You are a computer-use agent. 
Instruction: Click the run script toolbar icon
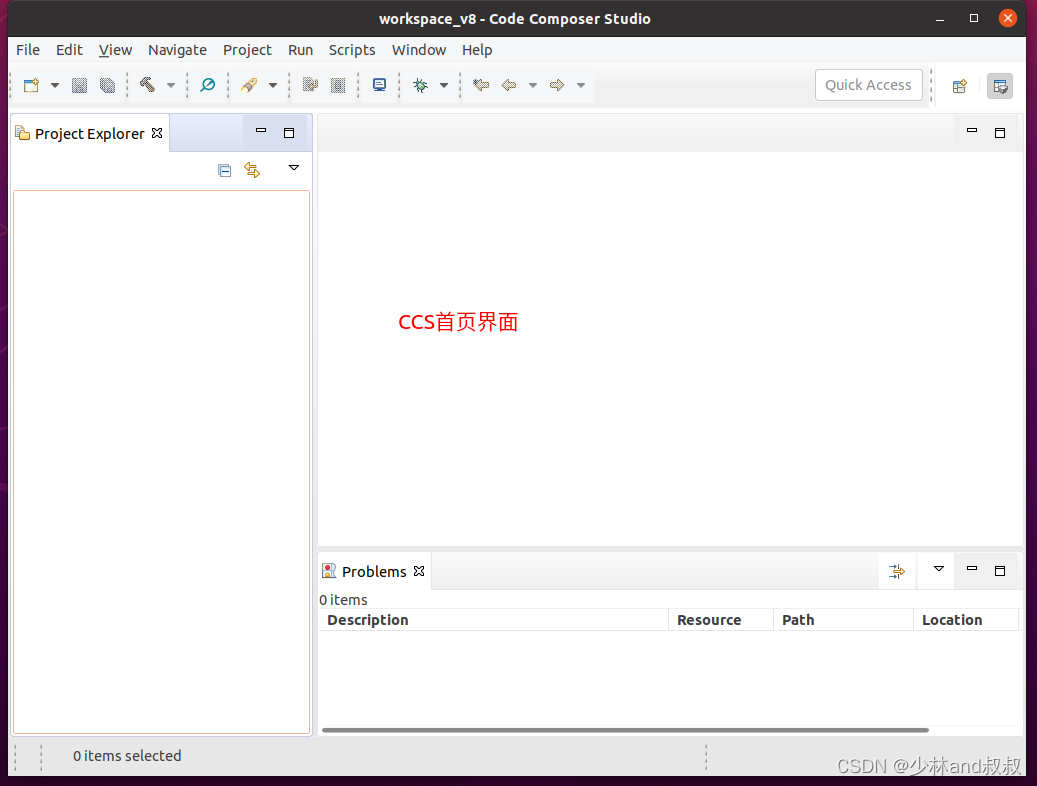click(310, 85)
